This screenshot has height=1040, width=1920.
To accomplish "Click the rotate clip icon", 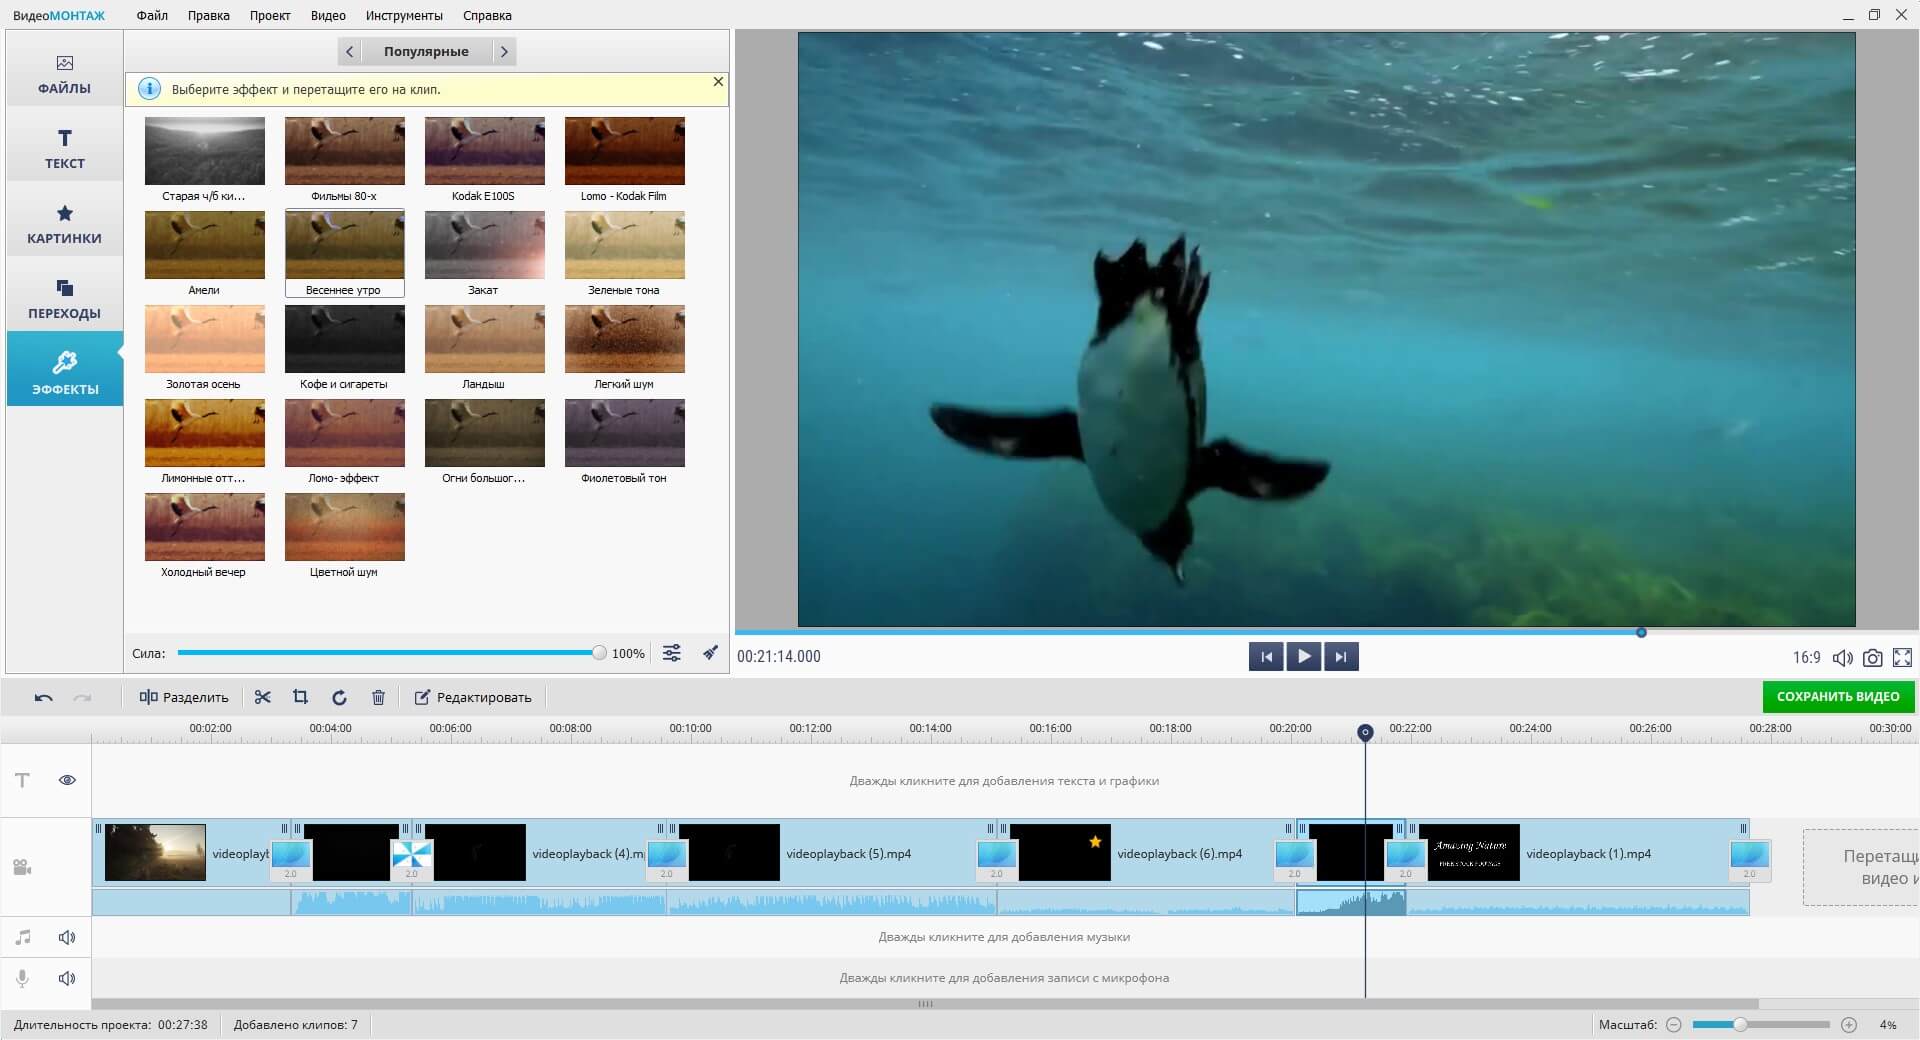I will point(339,697).
